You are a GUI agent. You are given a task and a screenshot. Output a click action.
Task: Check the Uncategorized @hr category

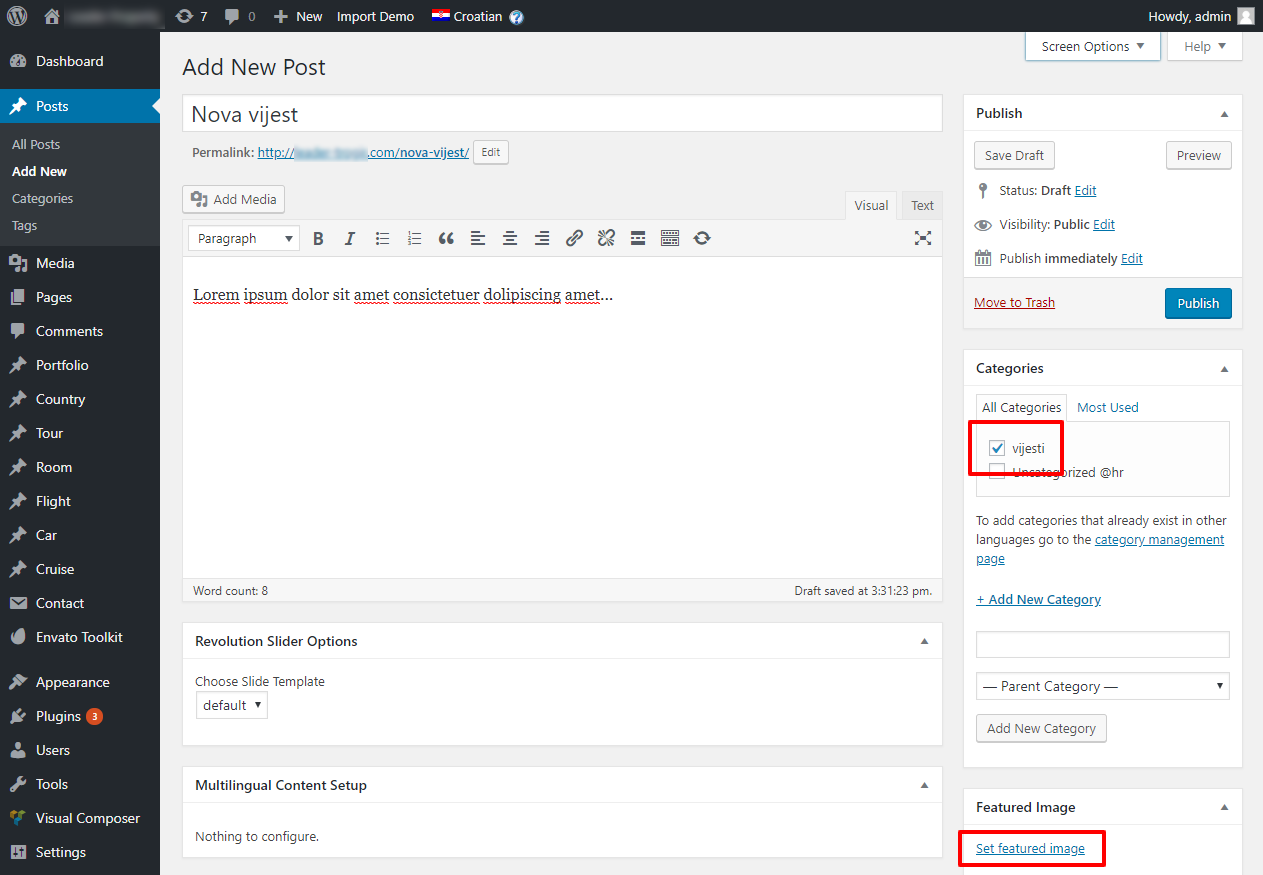(x=997, y=472)
